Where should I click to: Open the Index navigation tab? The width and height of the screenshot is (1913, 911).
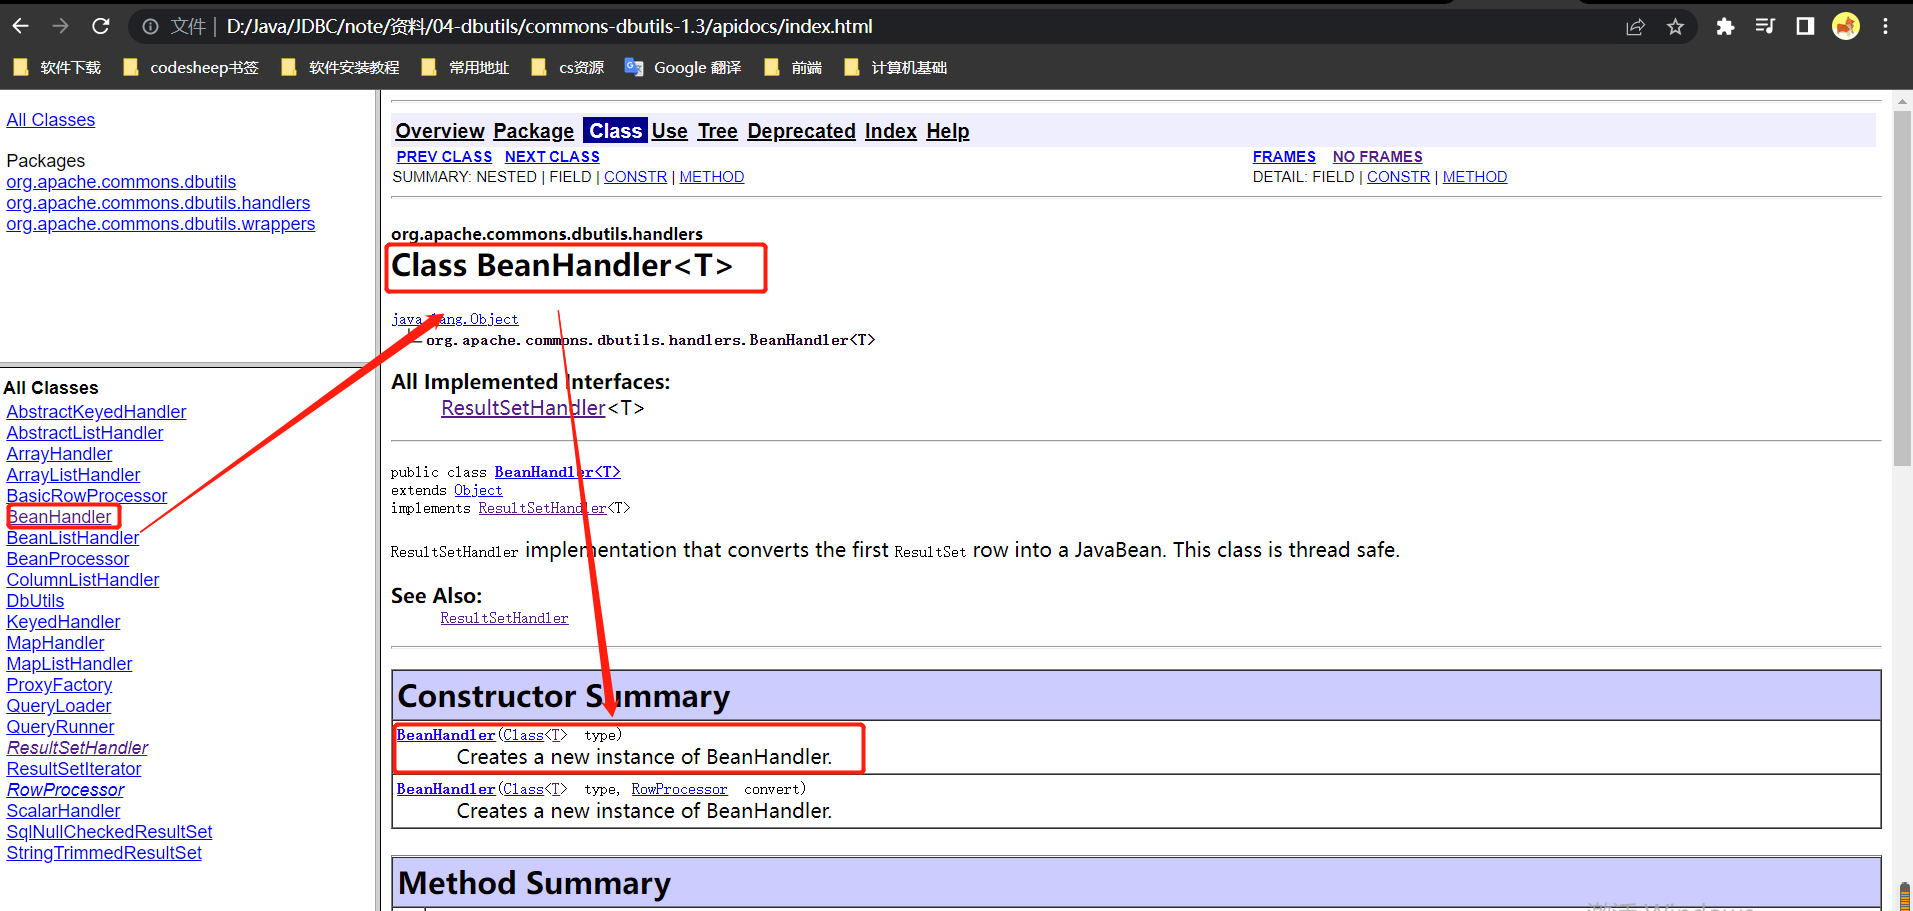pos(891,131)
